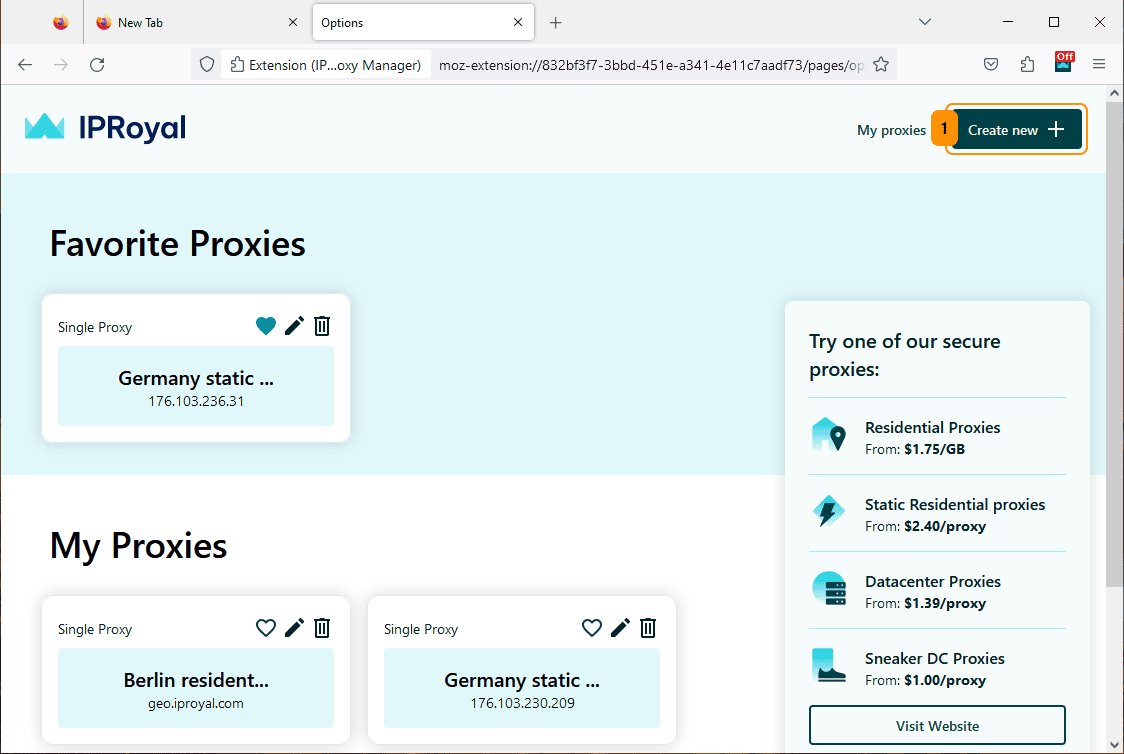
Task: Click the page scrollbar up arrow
Action: coord(1114,93)
